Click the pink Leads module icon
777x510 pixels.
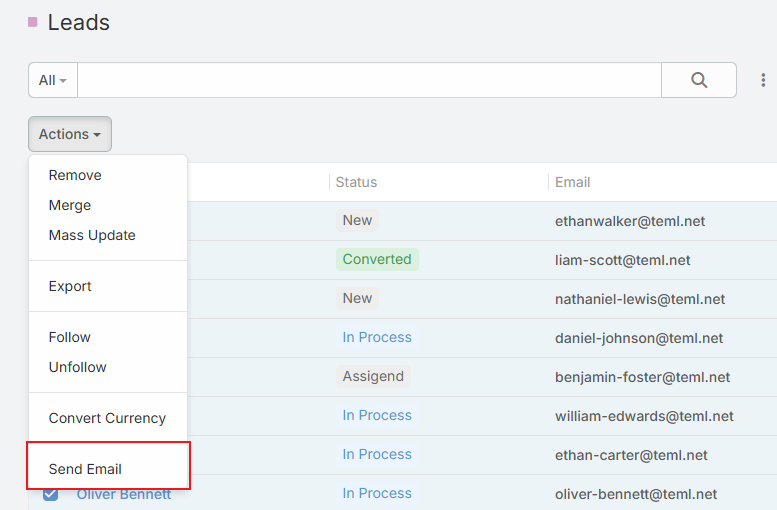tap(33, 22)
